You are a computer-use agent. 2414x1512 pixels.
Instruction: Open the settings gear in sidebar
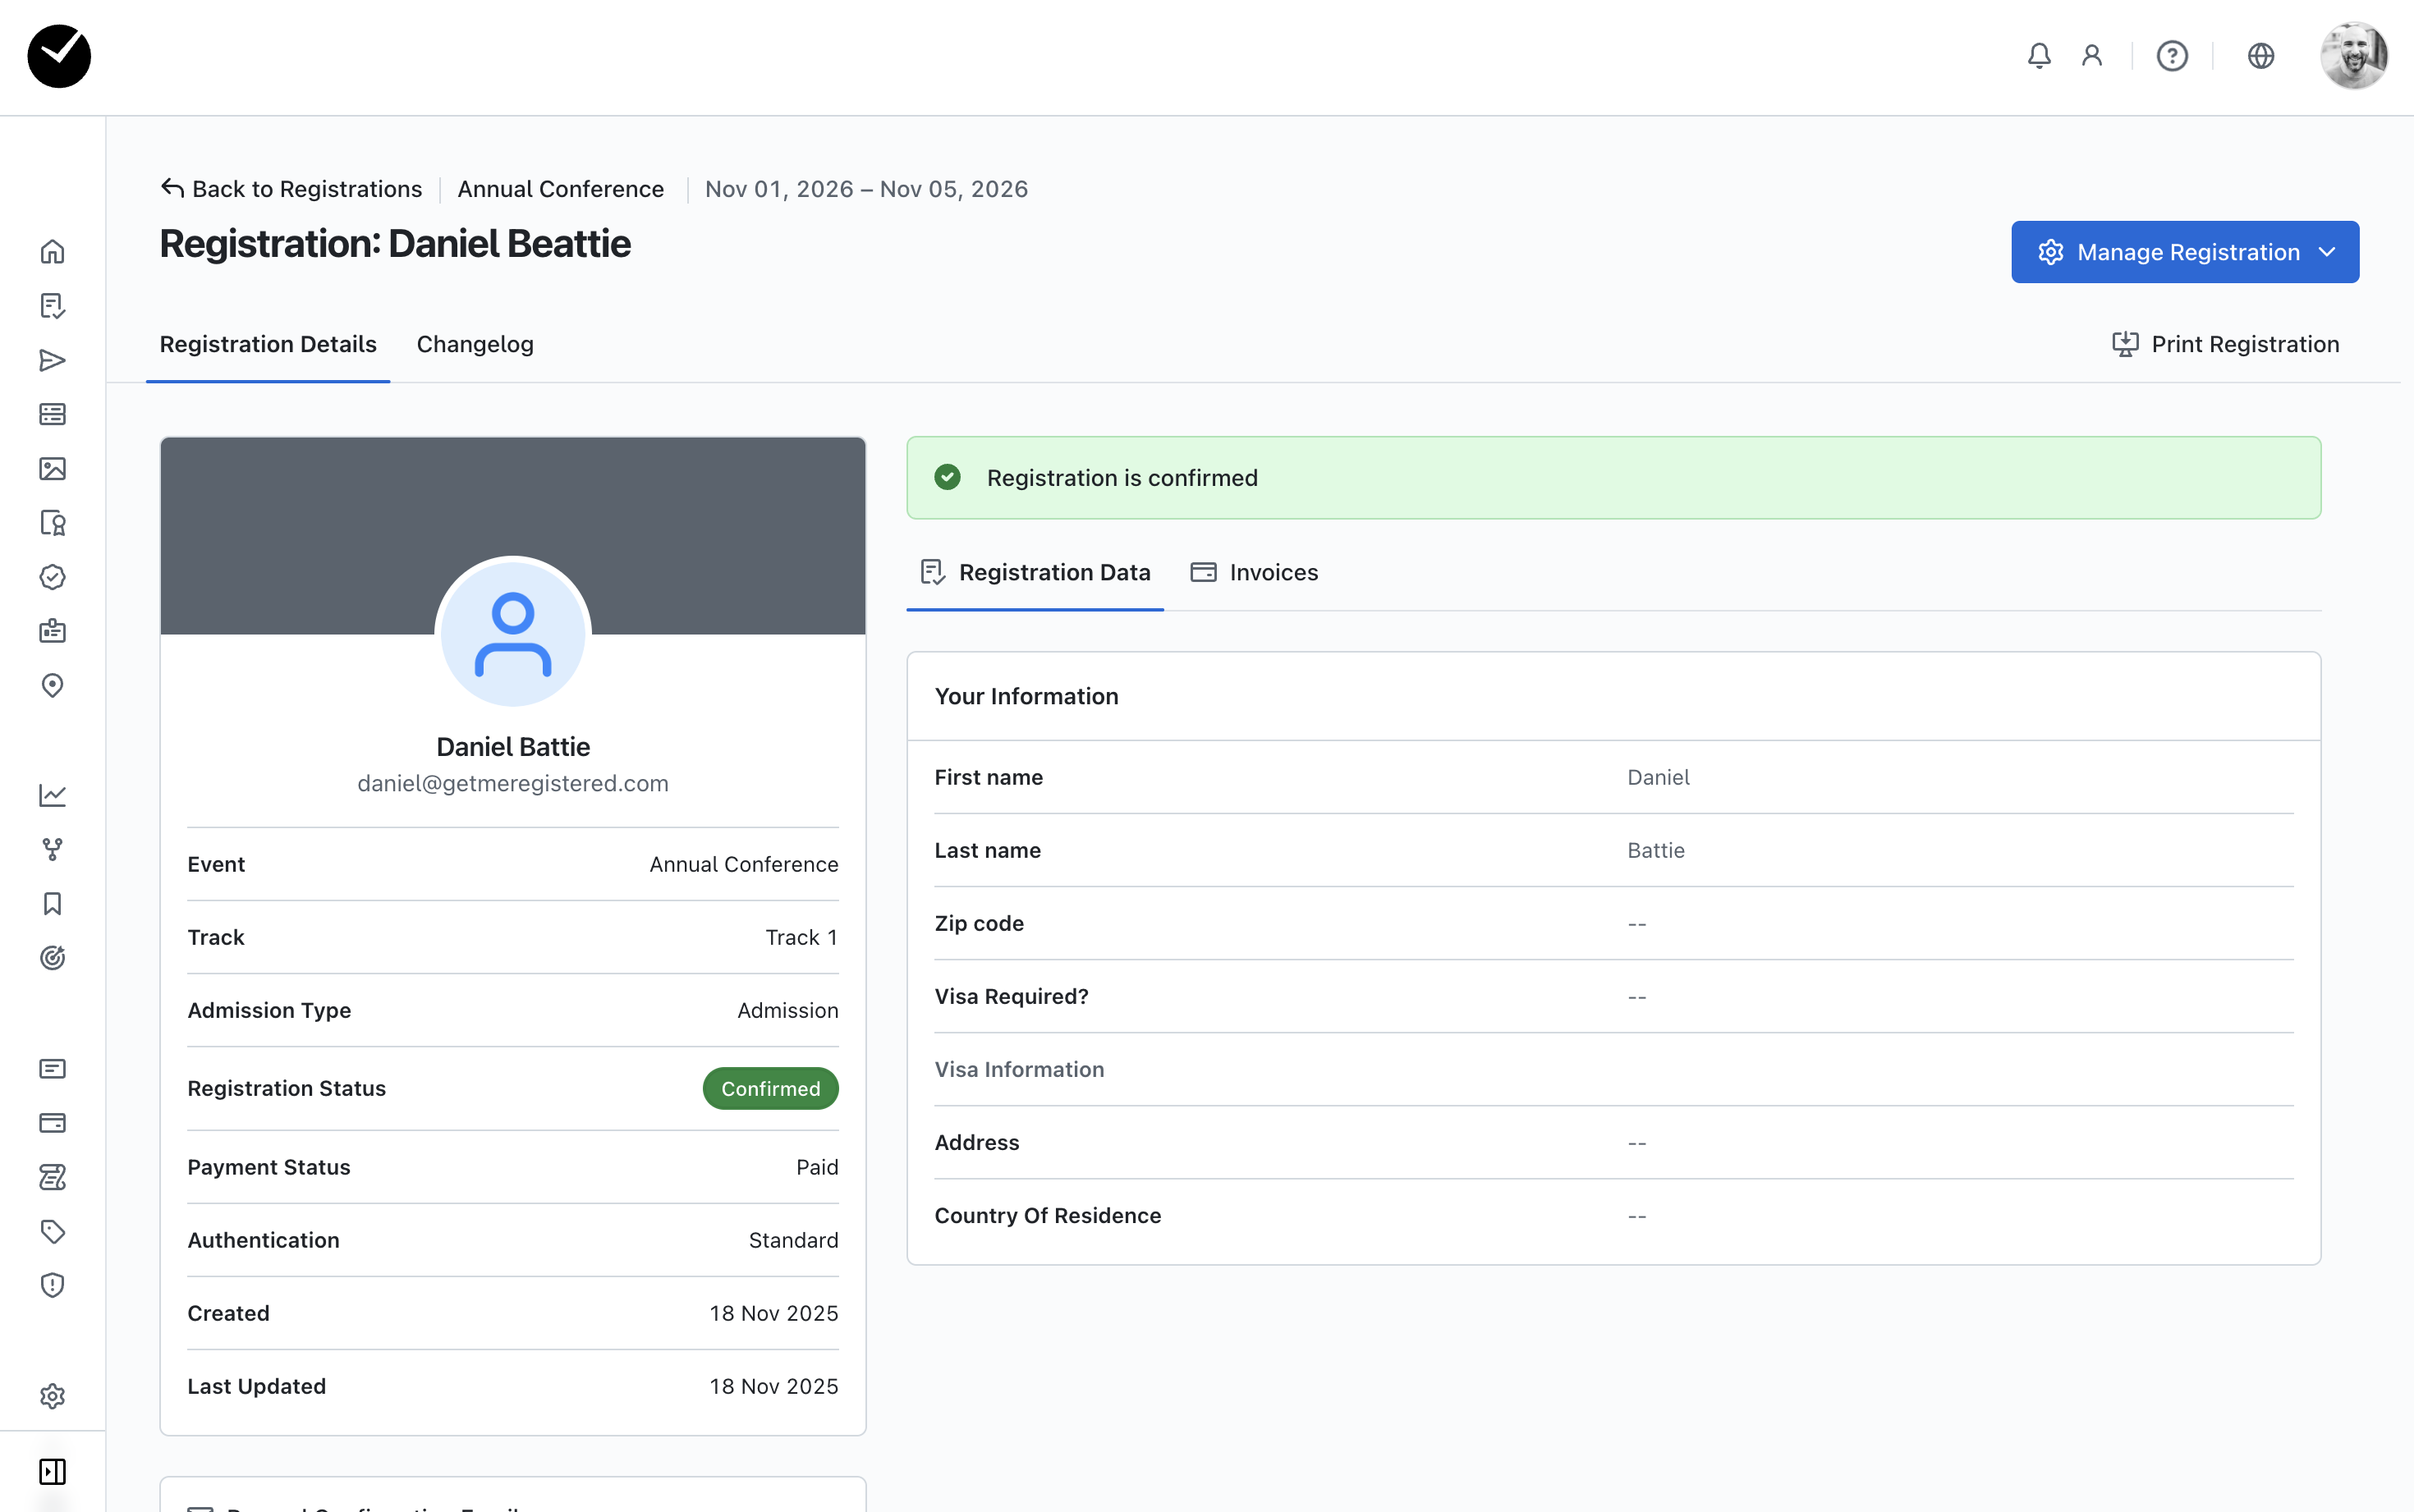coord(52,1396)
